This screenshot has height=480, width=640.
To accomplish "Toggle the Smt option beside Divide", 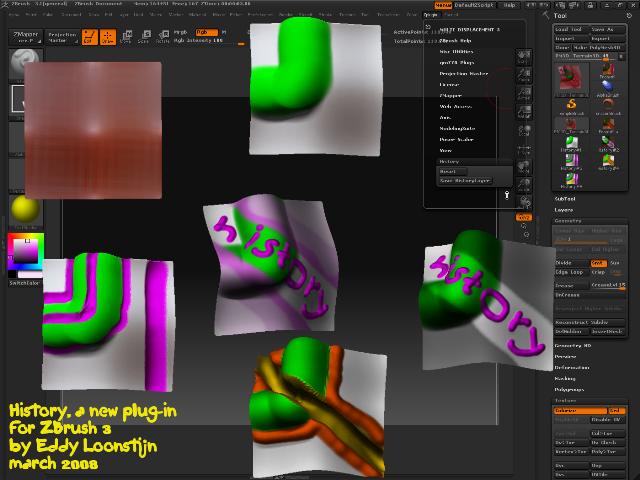I will (599, 263).
